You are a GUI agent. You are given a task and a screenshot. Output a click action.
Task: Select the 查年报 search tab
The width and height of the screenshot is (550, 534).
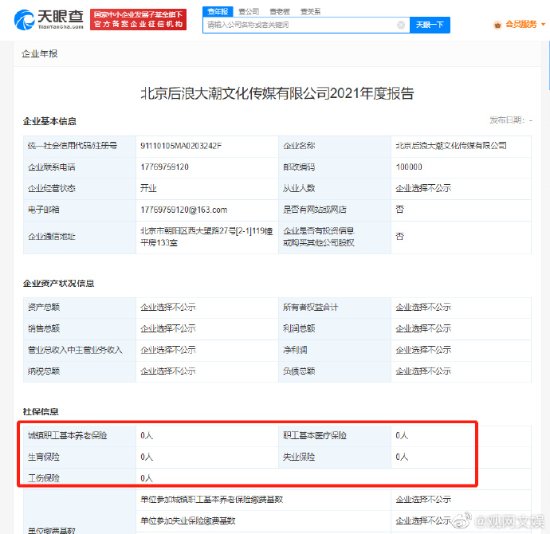click(218, 12)
